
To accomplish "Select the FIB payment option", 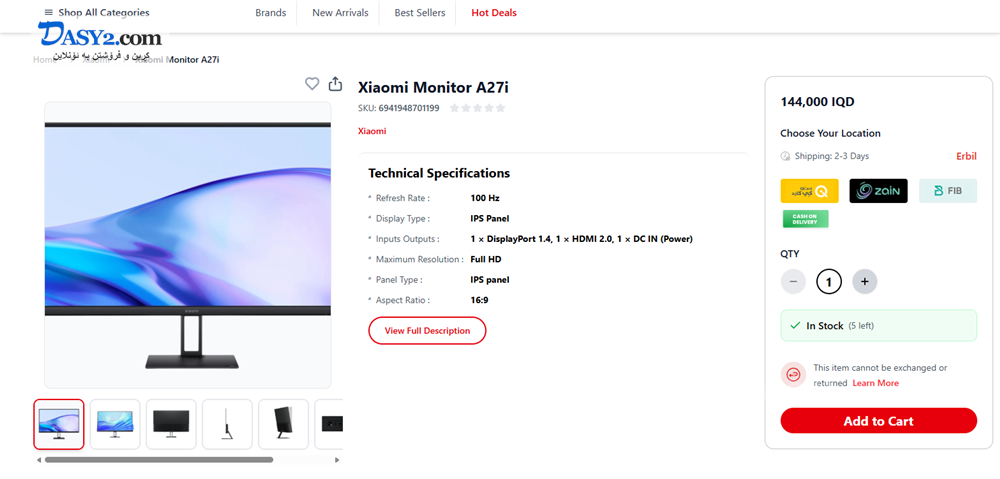I will pyautogui.click(x=947, y=191).
